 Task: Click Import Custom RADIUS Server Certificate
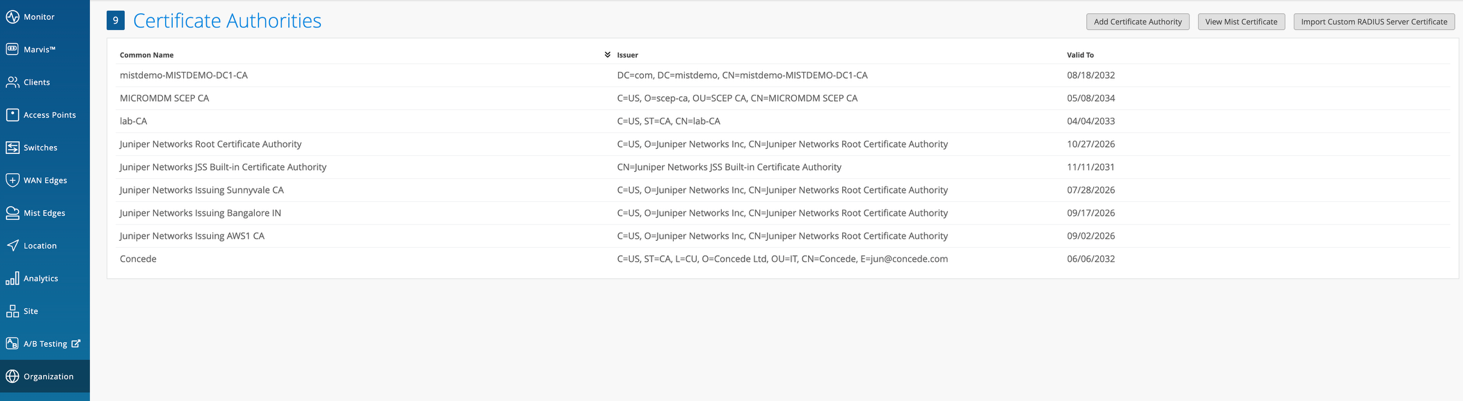point(1373,22)
